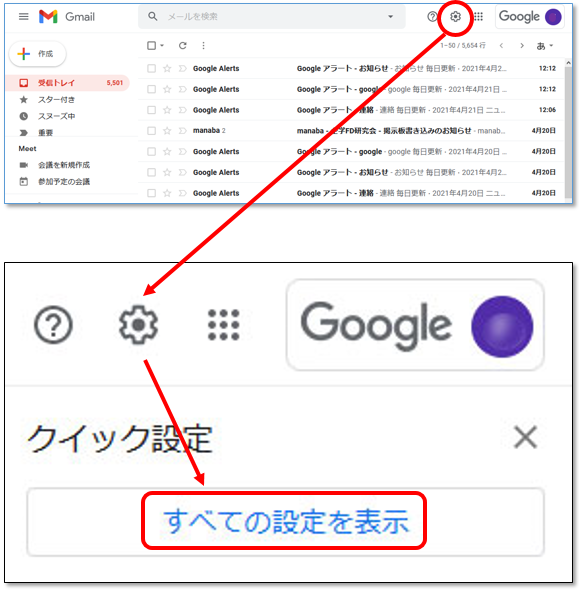Click すべての設定を表示 button
579x595 pixels.
click(285, 522)
